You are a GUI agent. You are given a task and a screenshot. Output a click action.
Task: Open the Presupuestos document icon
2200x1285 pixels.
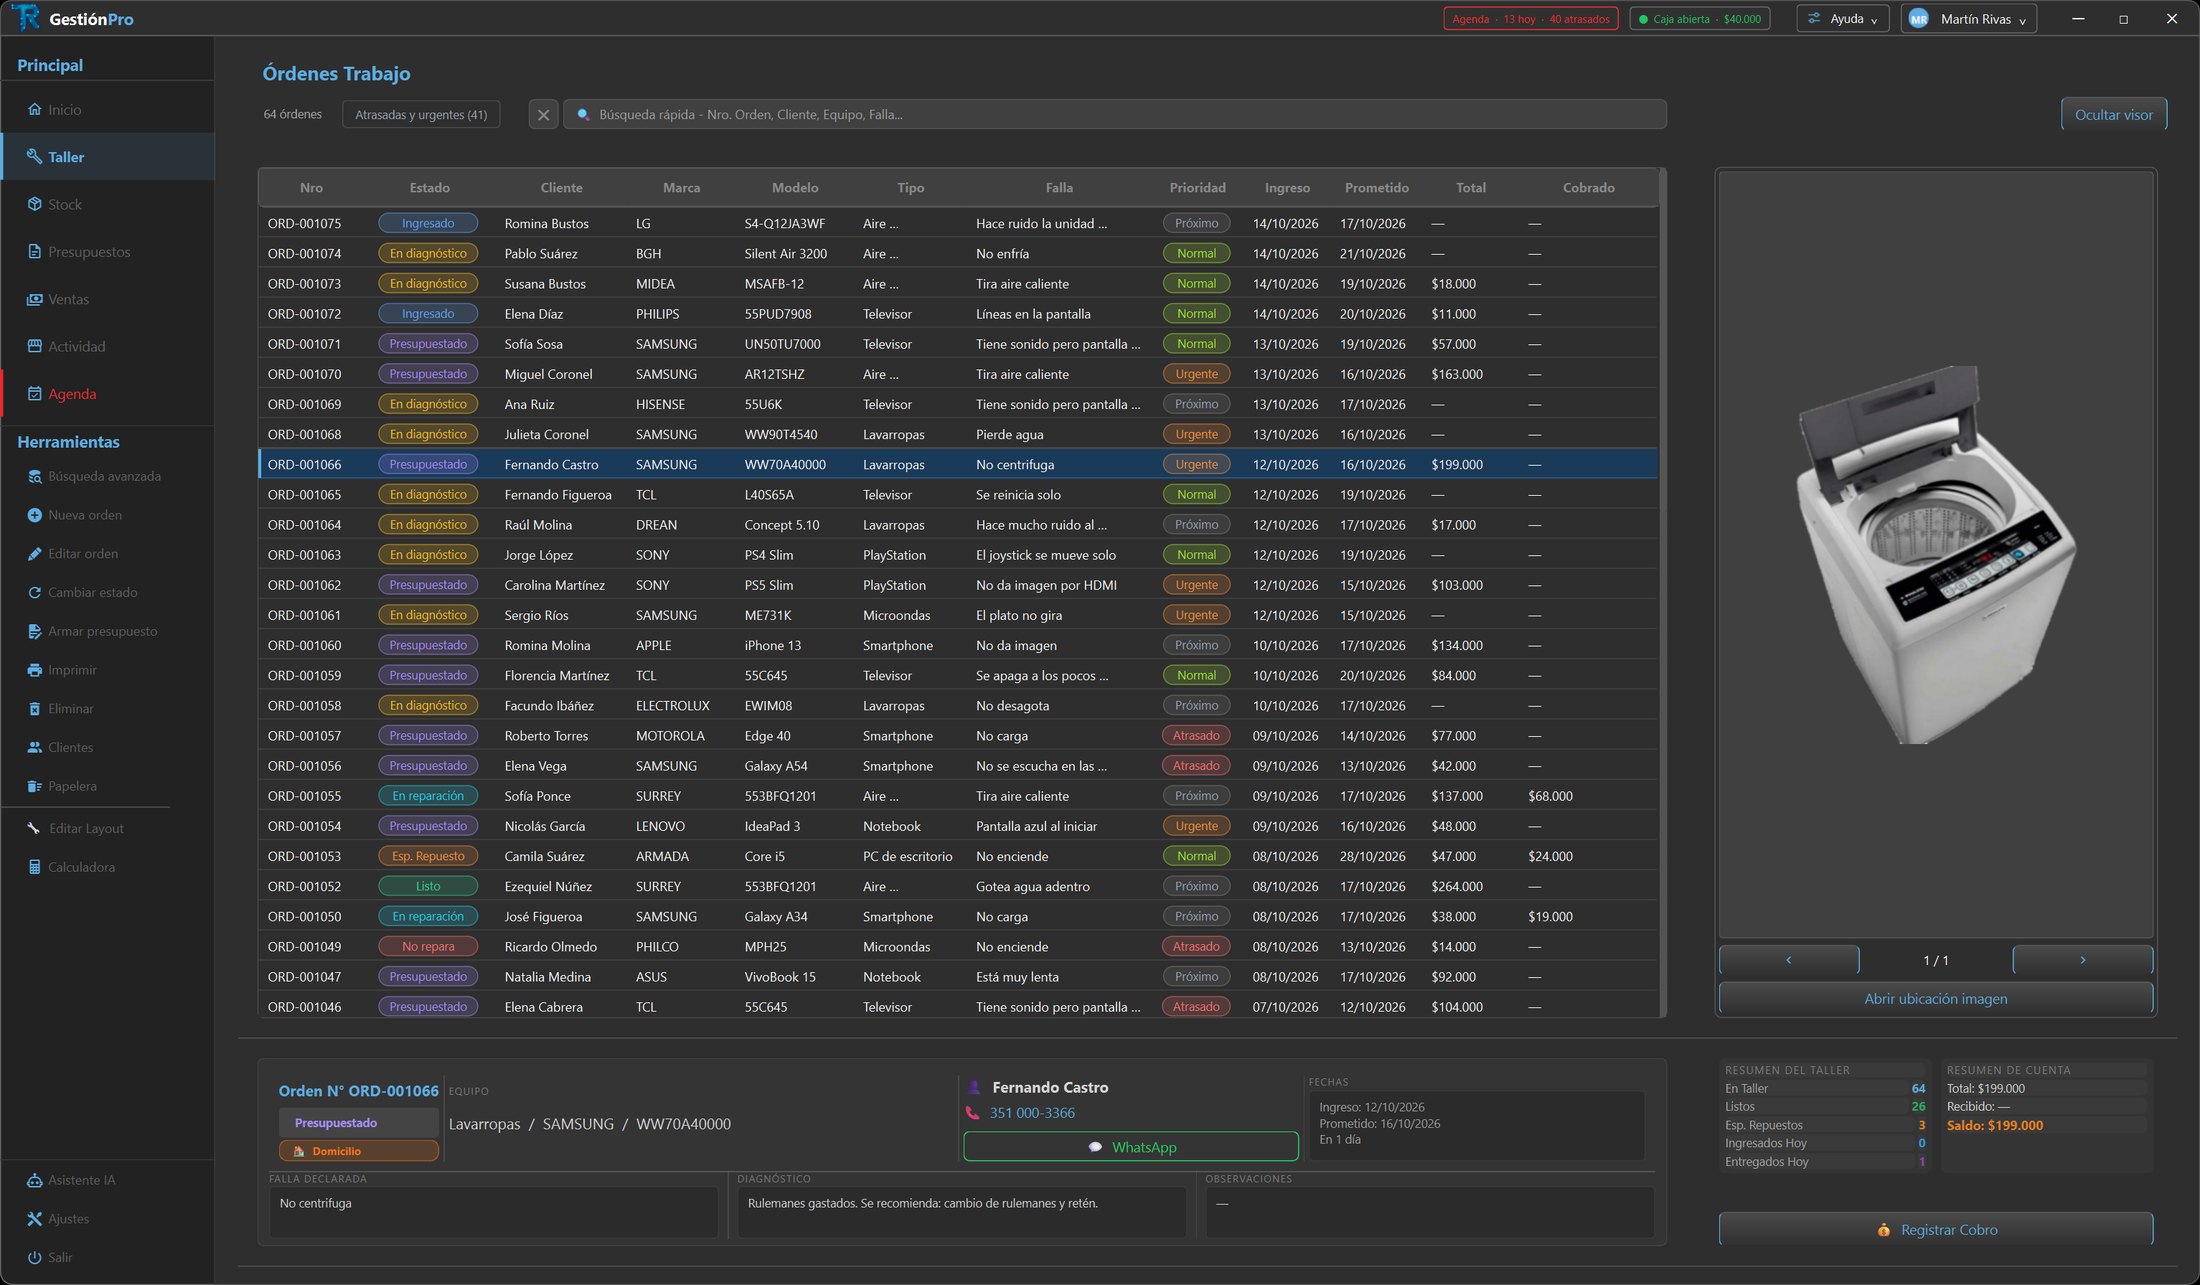point(34,251)
